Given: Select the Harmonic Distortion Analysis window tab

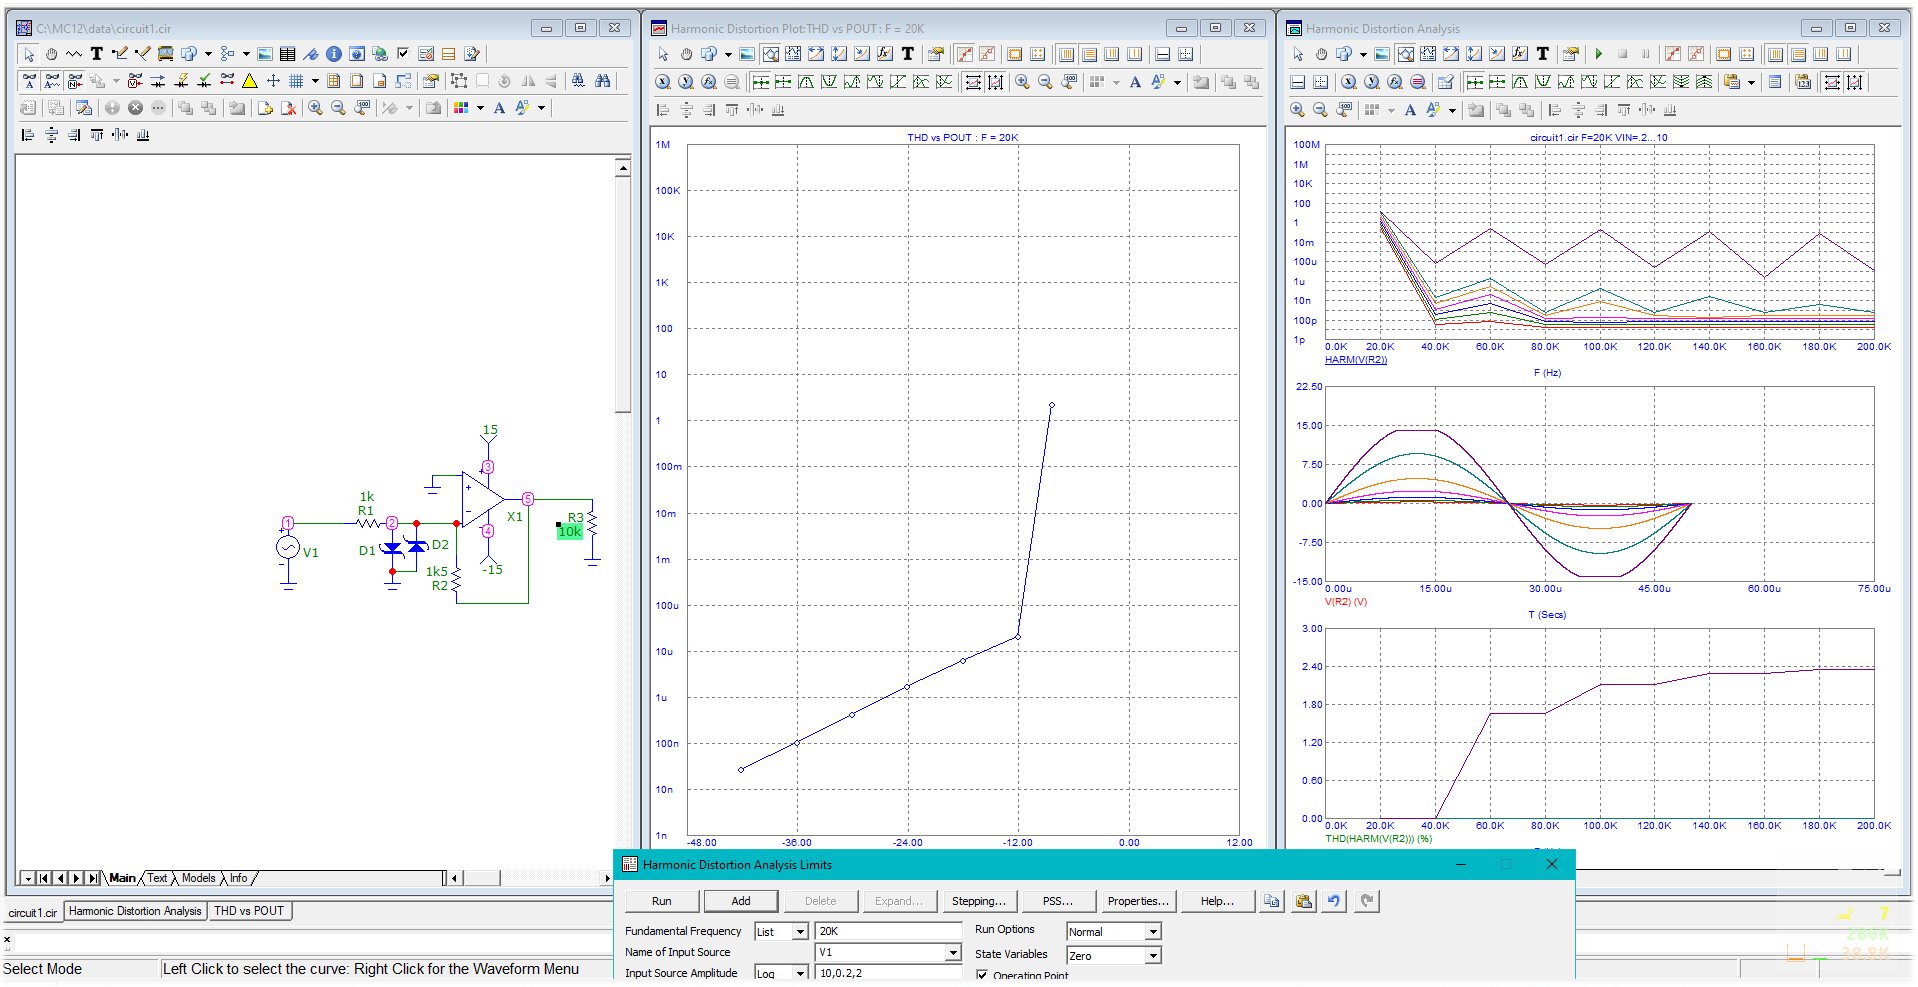Looking at the screenshot, I should tap(135, 911).
